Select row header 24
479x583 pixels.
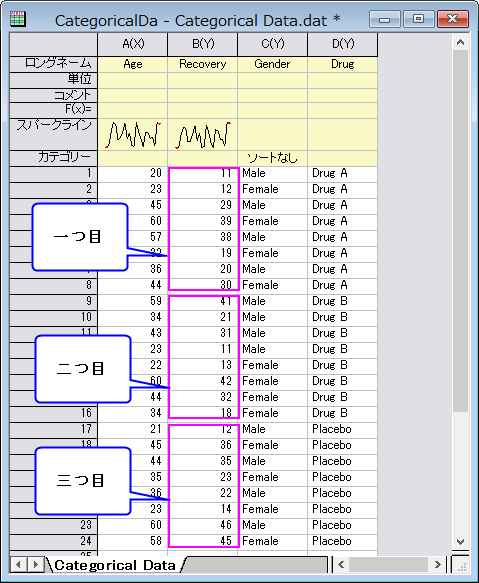pos(54,541)
